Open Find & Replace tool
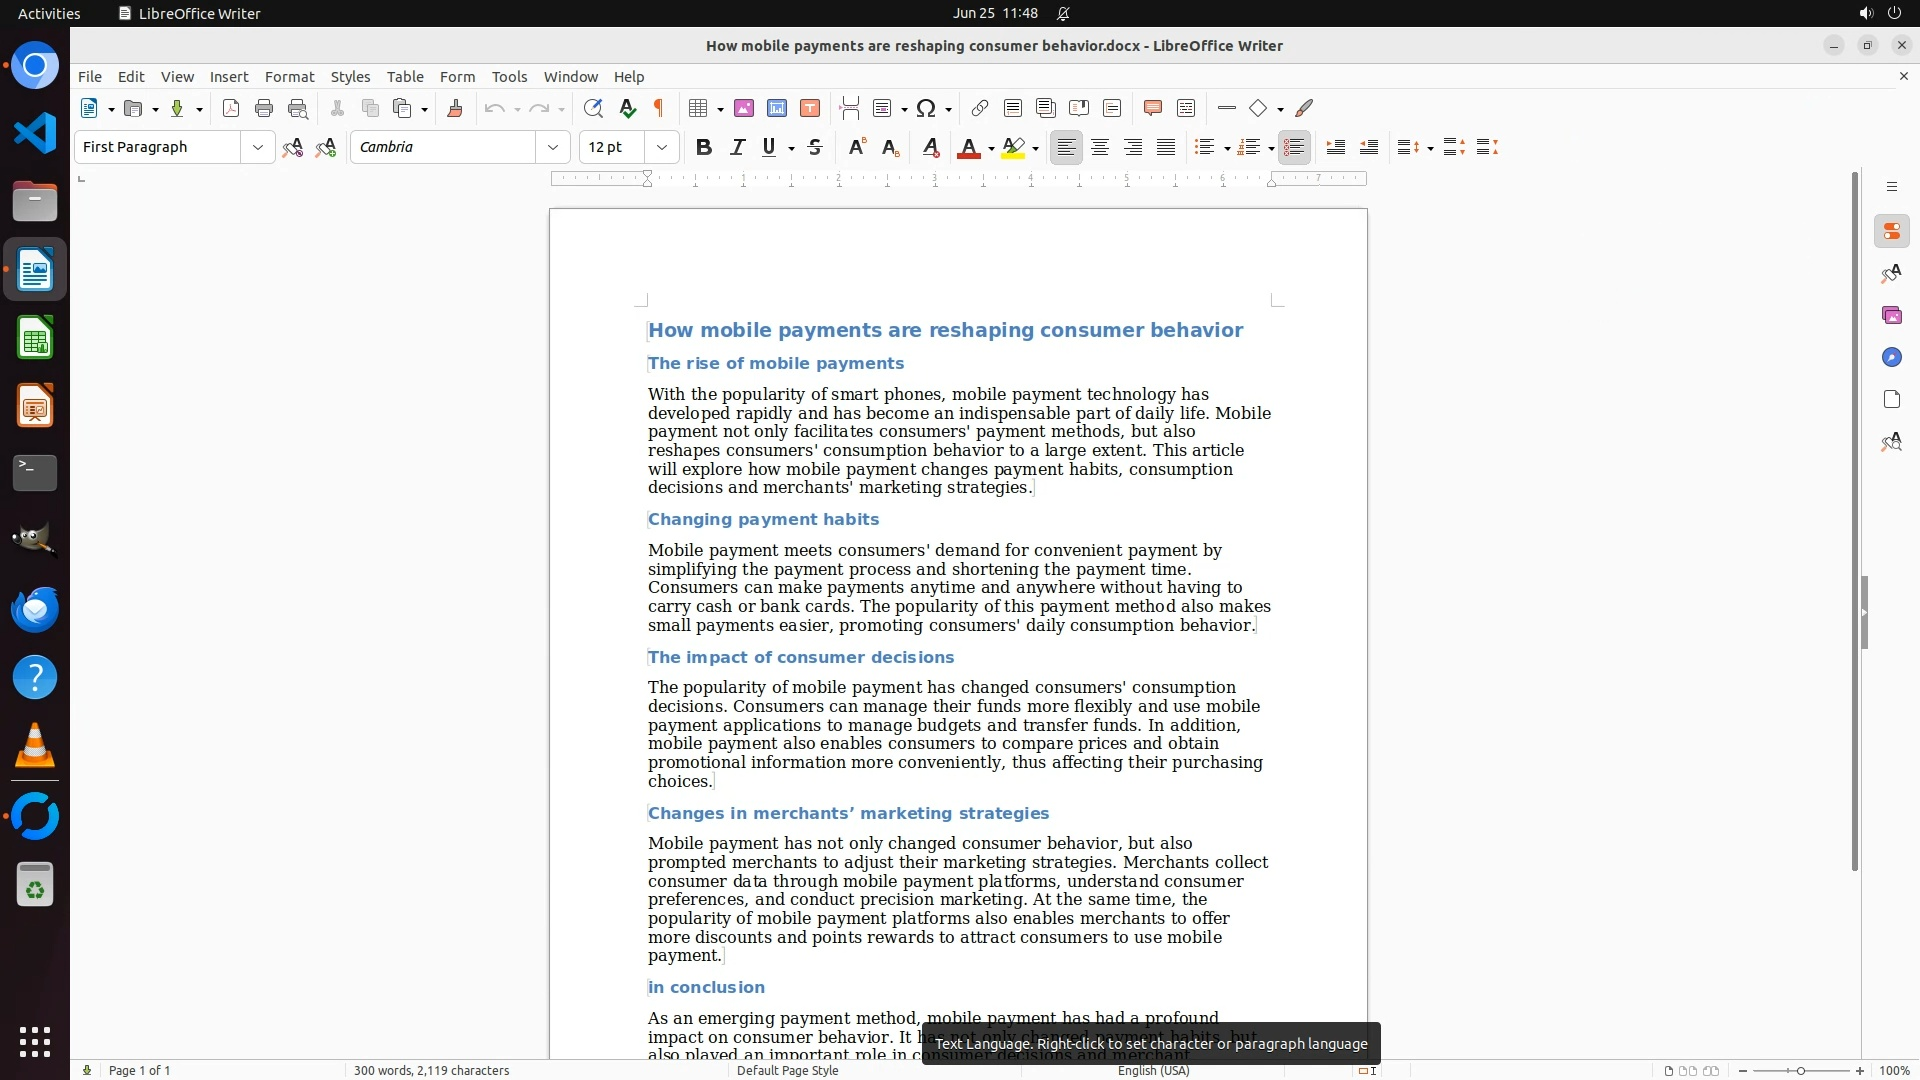 coord(593,108)
